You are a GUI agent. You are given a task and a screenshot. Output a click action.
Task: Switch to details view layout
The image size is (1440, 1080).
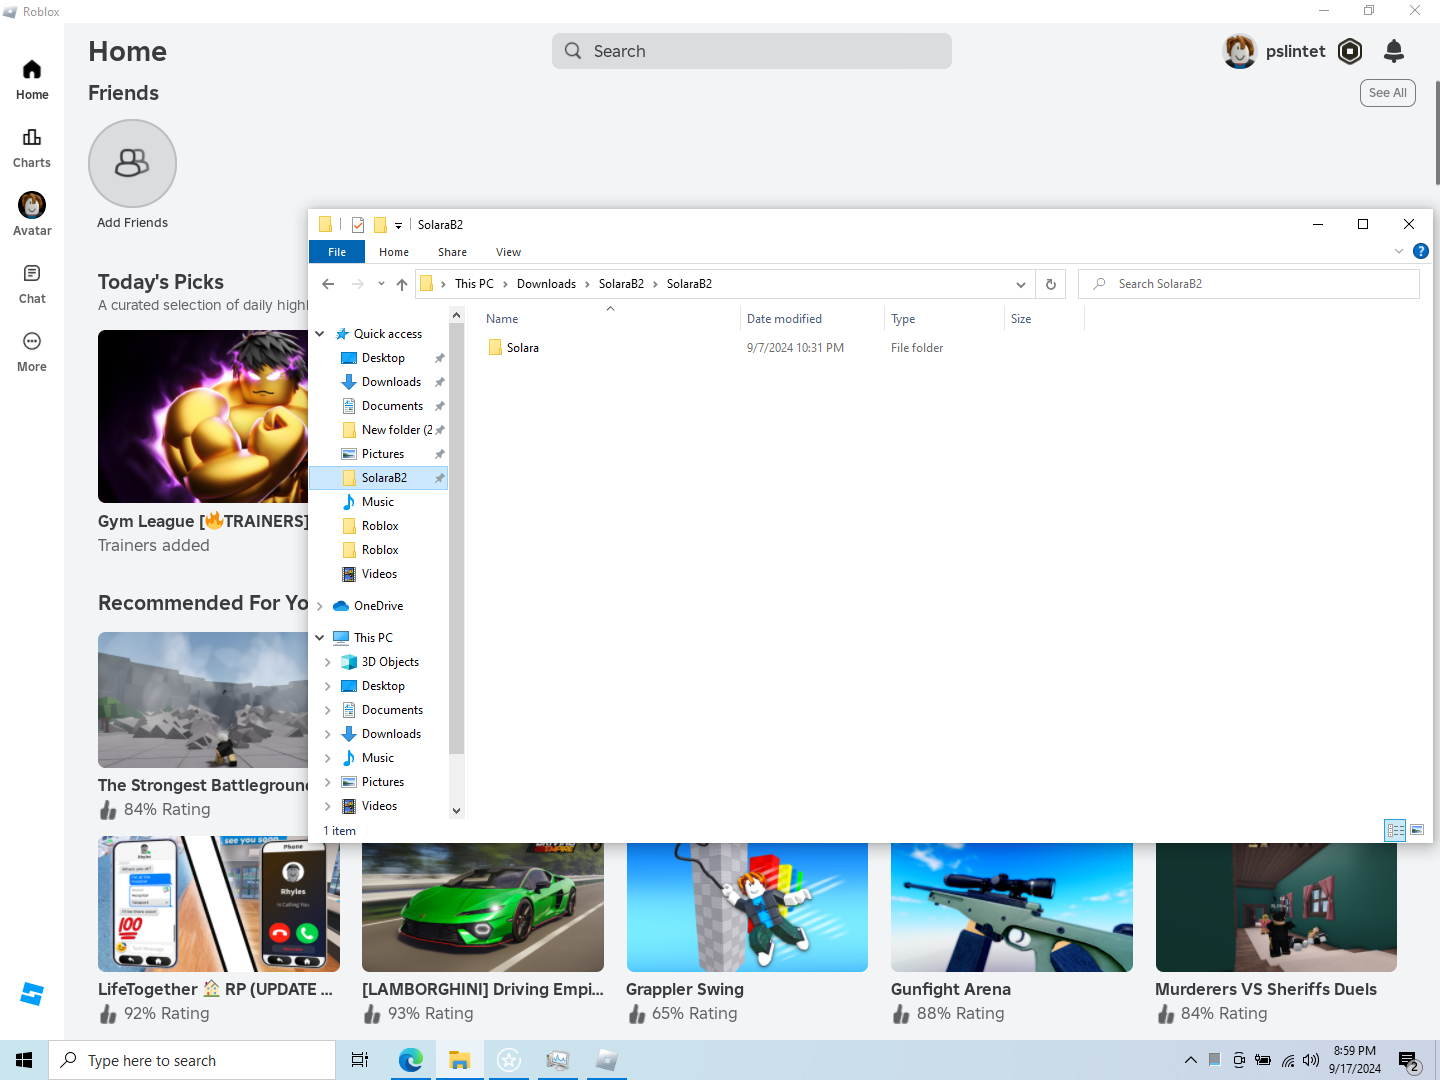(x=1395, y=830)
